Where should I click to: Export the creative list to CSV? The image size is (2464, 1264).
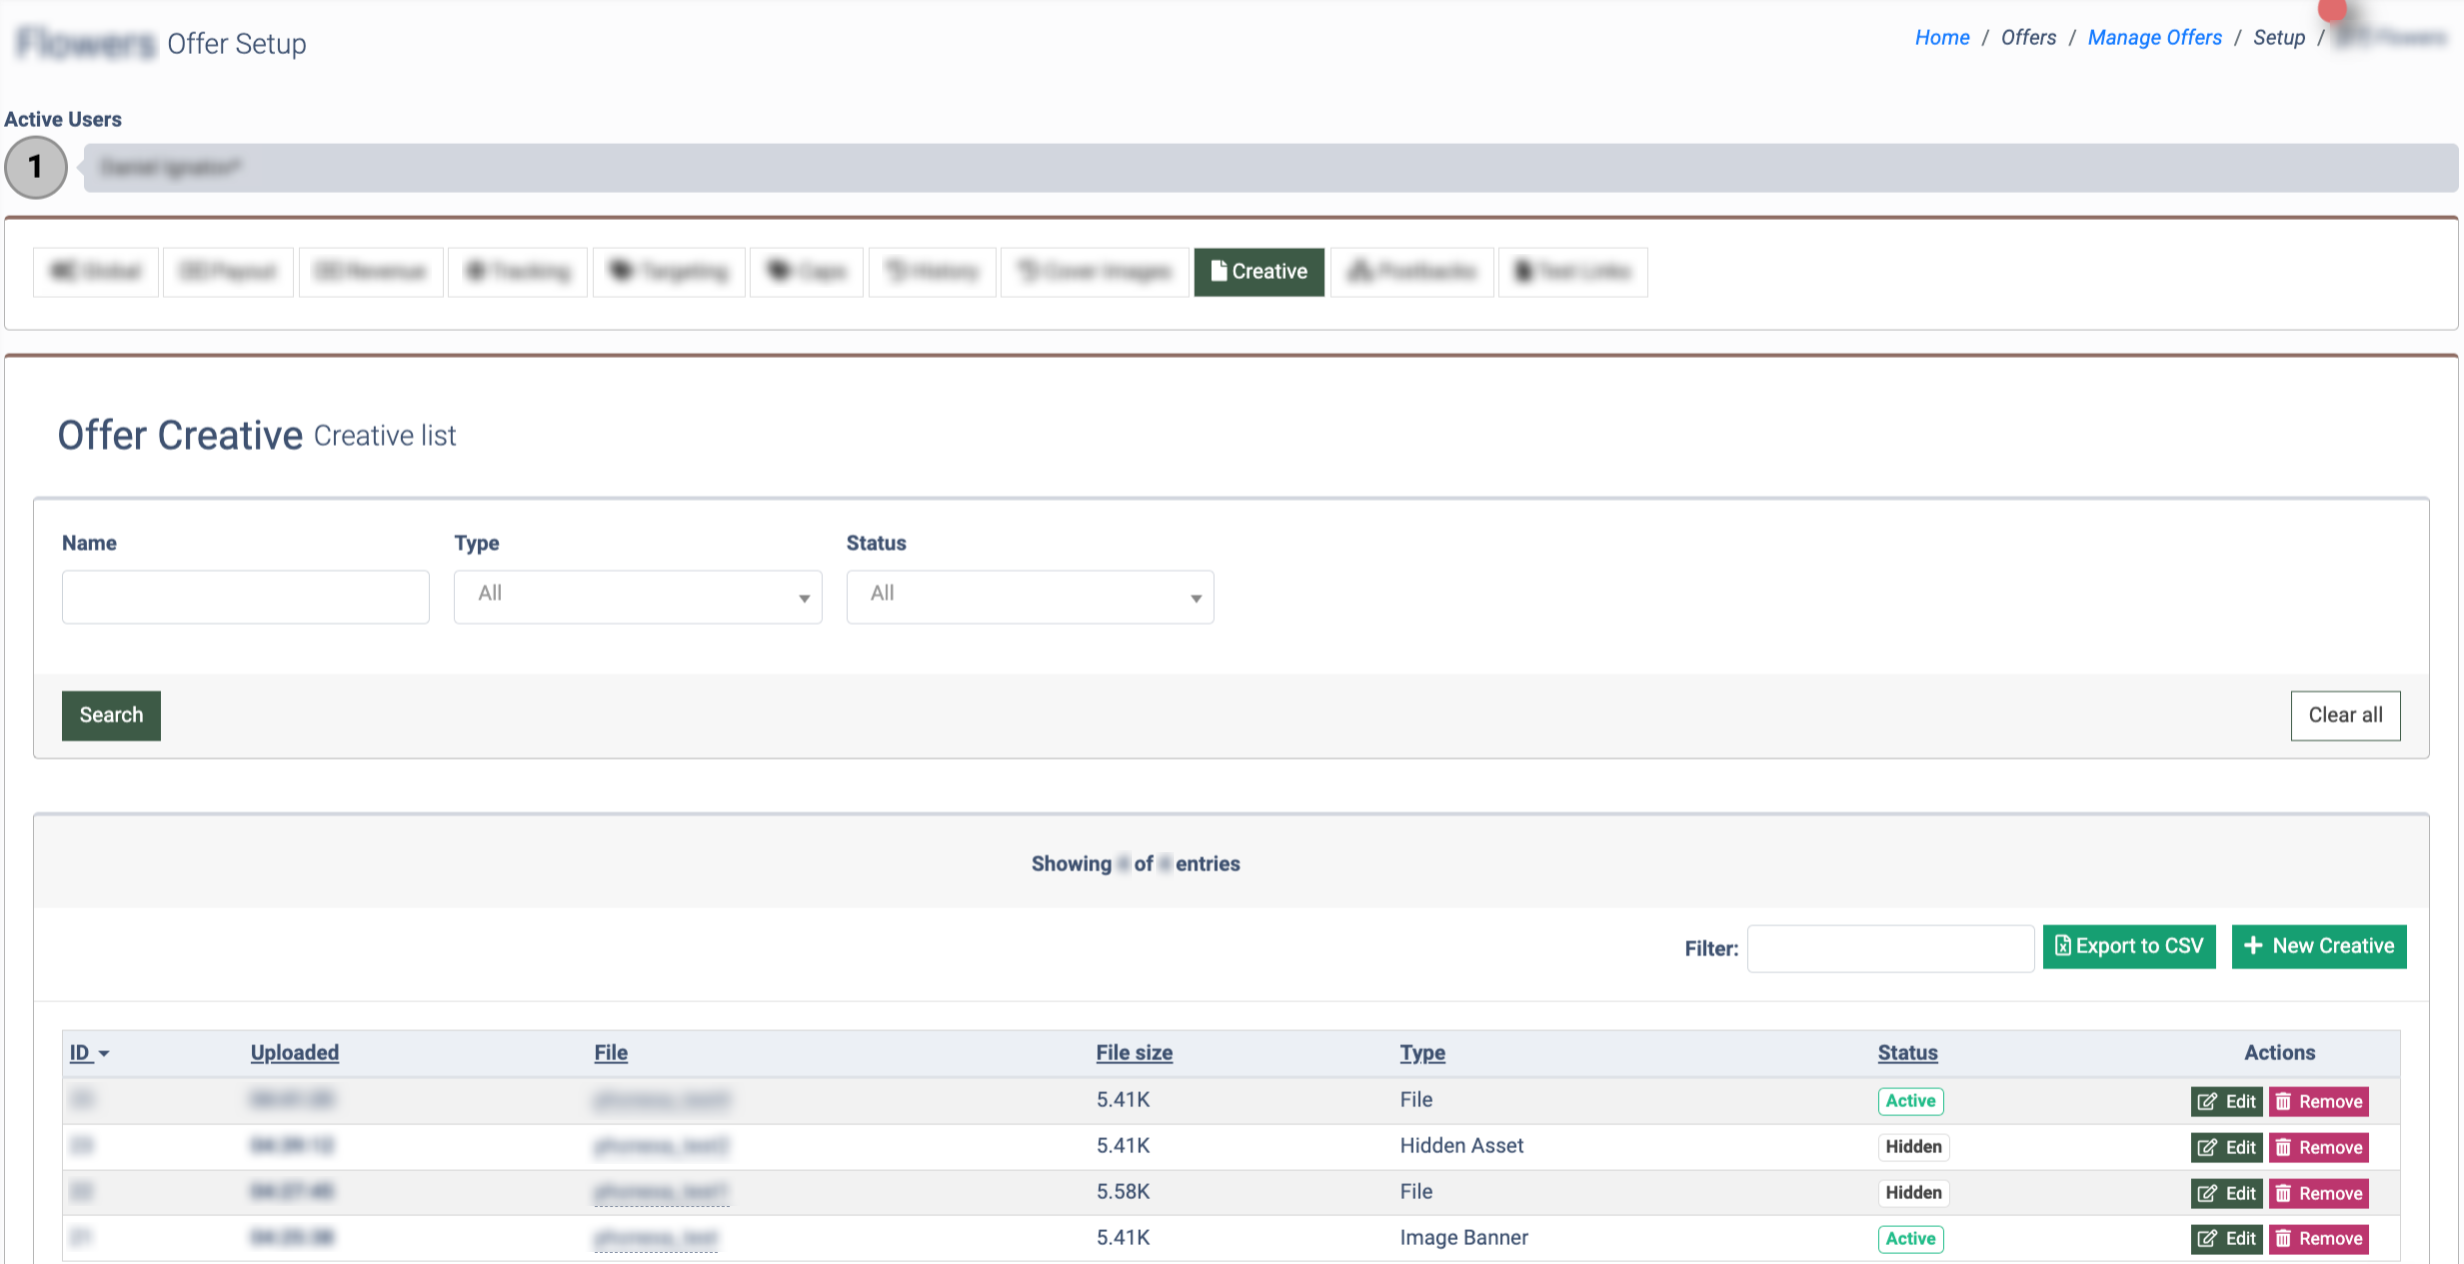click(2128, 946)
